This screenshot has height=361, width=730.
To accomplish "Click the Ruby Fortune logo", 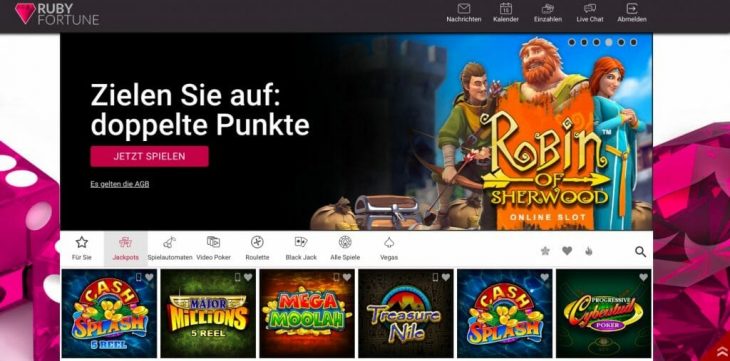I will pyautogui.click(x=56, y=14).
